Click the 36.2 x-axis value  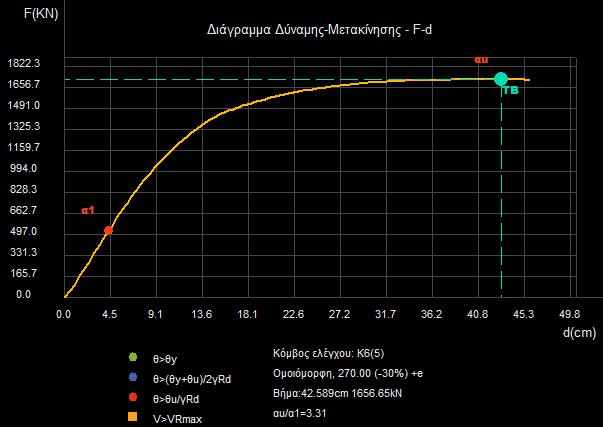(x=431, y=314)
